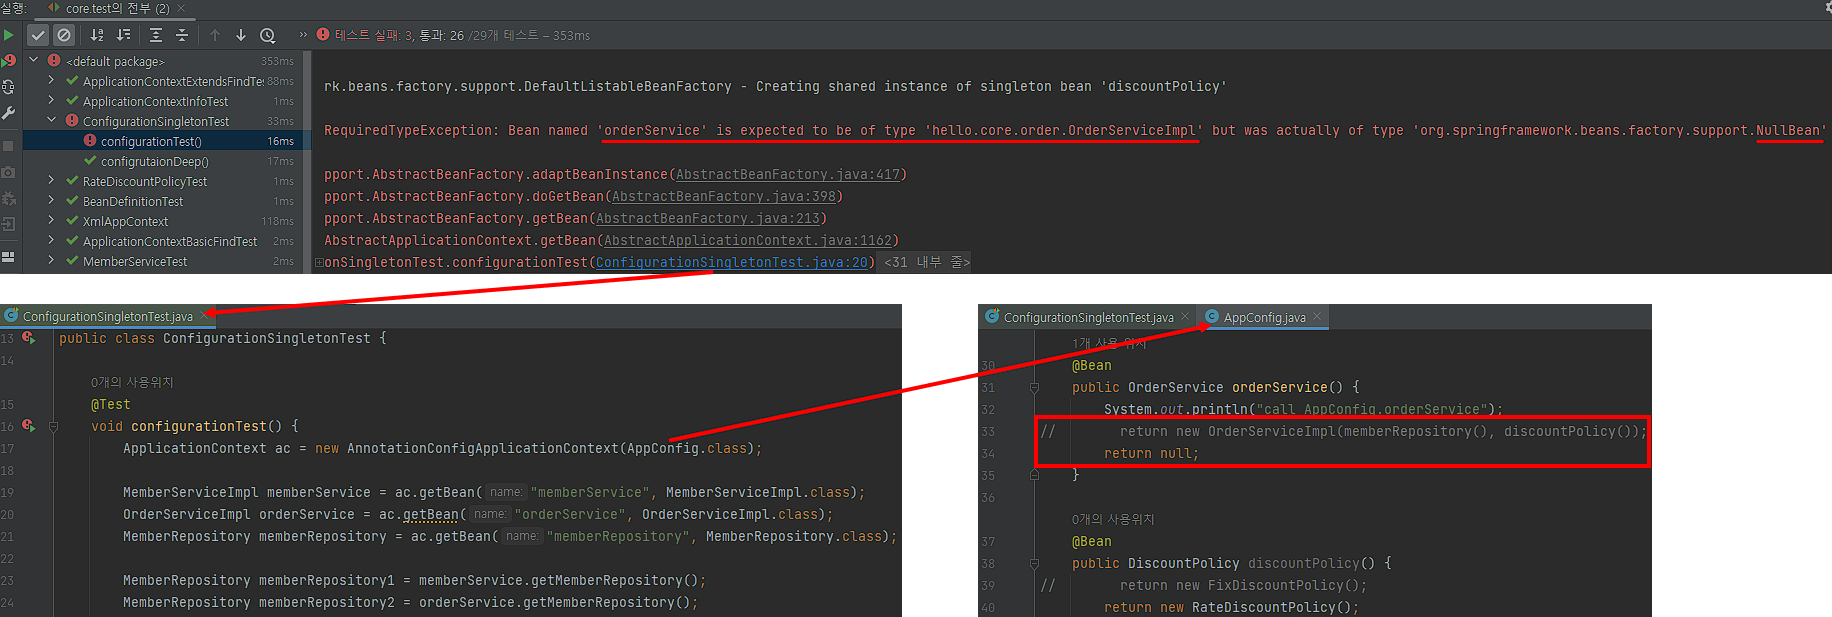Sort tests alphabetically

(97, 35)
